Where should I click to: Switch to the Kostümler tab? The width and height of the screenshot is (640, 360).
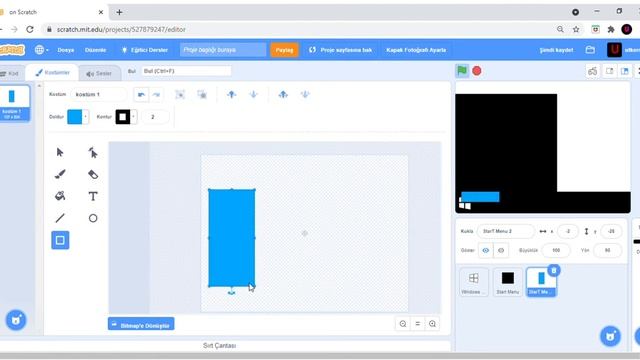coord(52,73)
